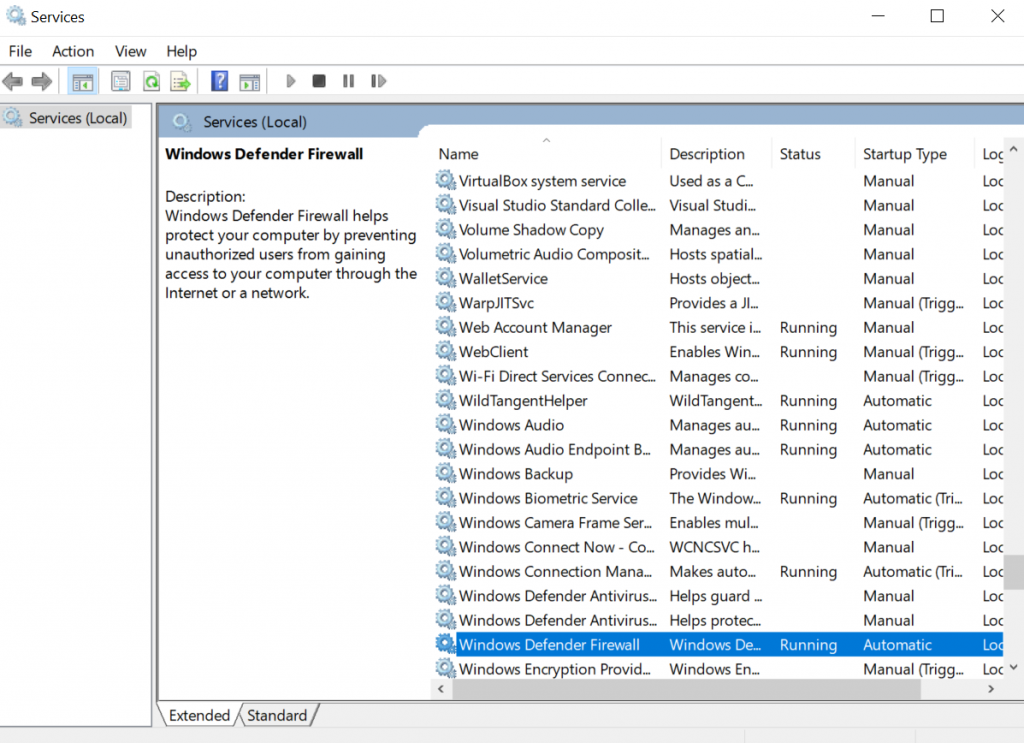Viewport: 1024px width, 743px height.
Task: Click the scroll up arrow of services list
Action: tap(1014, 149)
